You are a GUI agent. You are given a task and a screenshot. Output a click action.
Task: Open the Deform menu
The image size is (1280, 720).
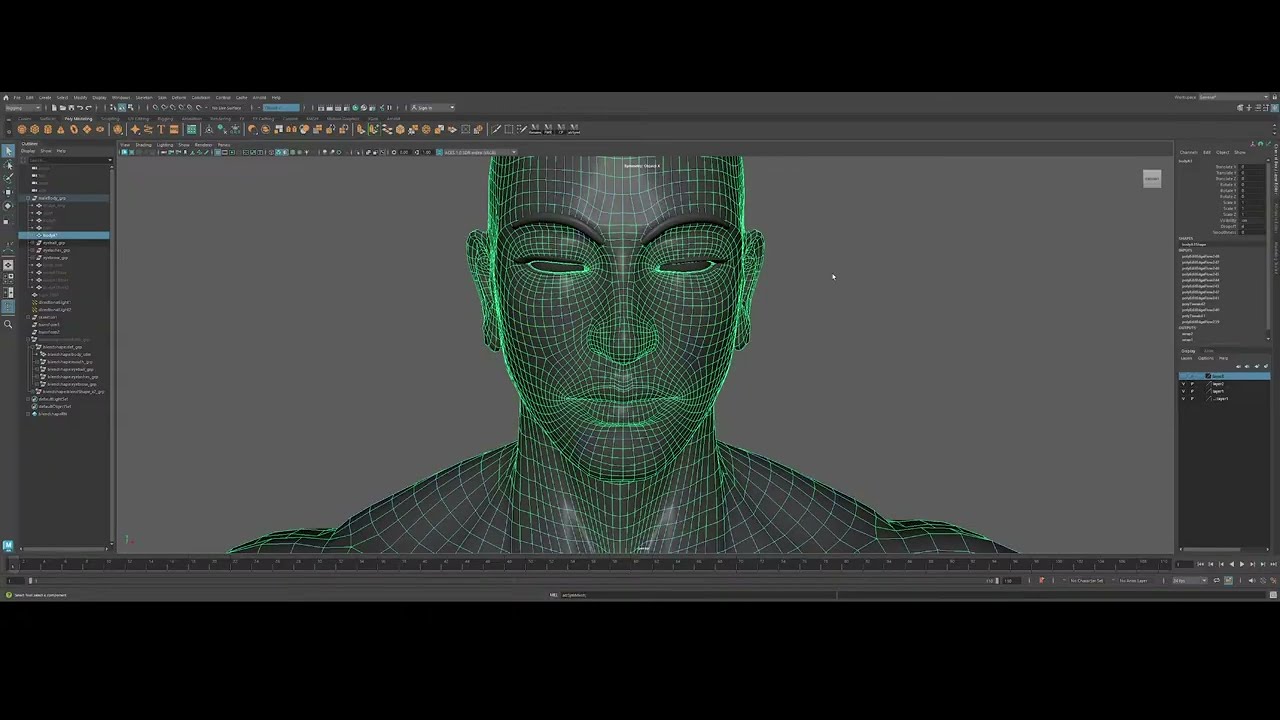(179, 98)
